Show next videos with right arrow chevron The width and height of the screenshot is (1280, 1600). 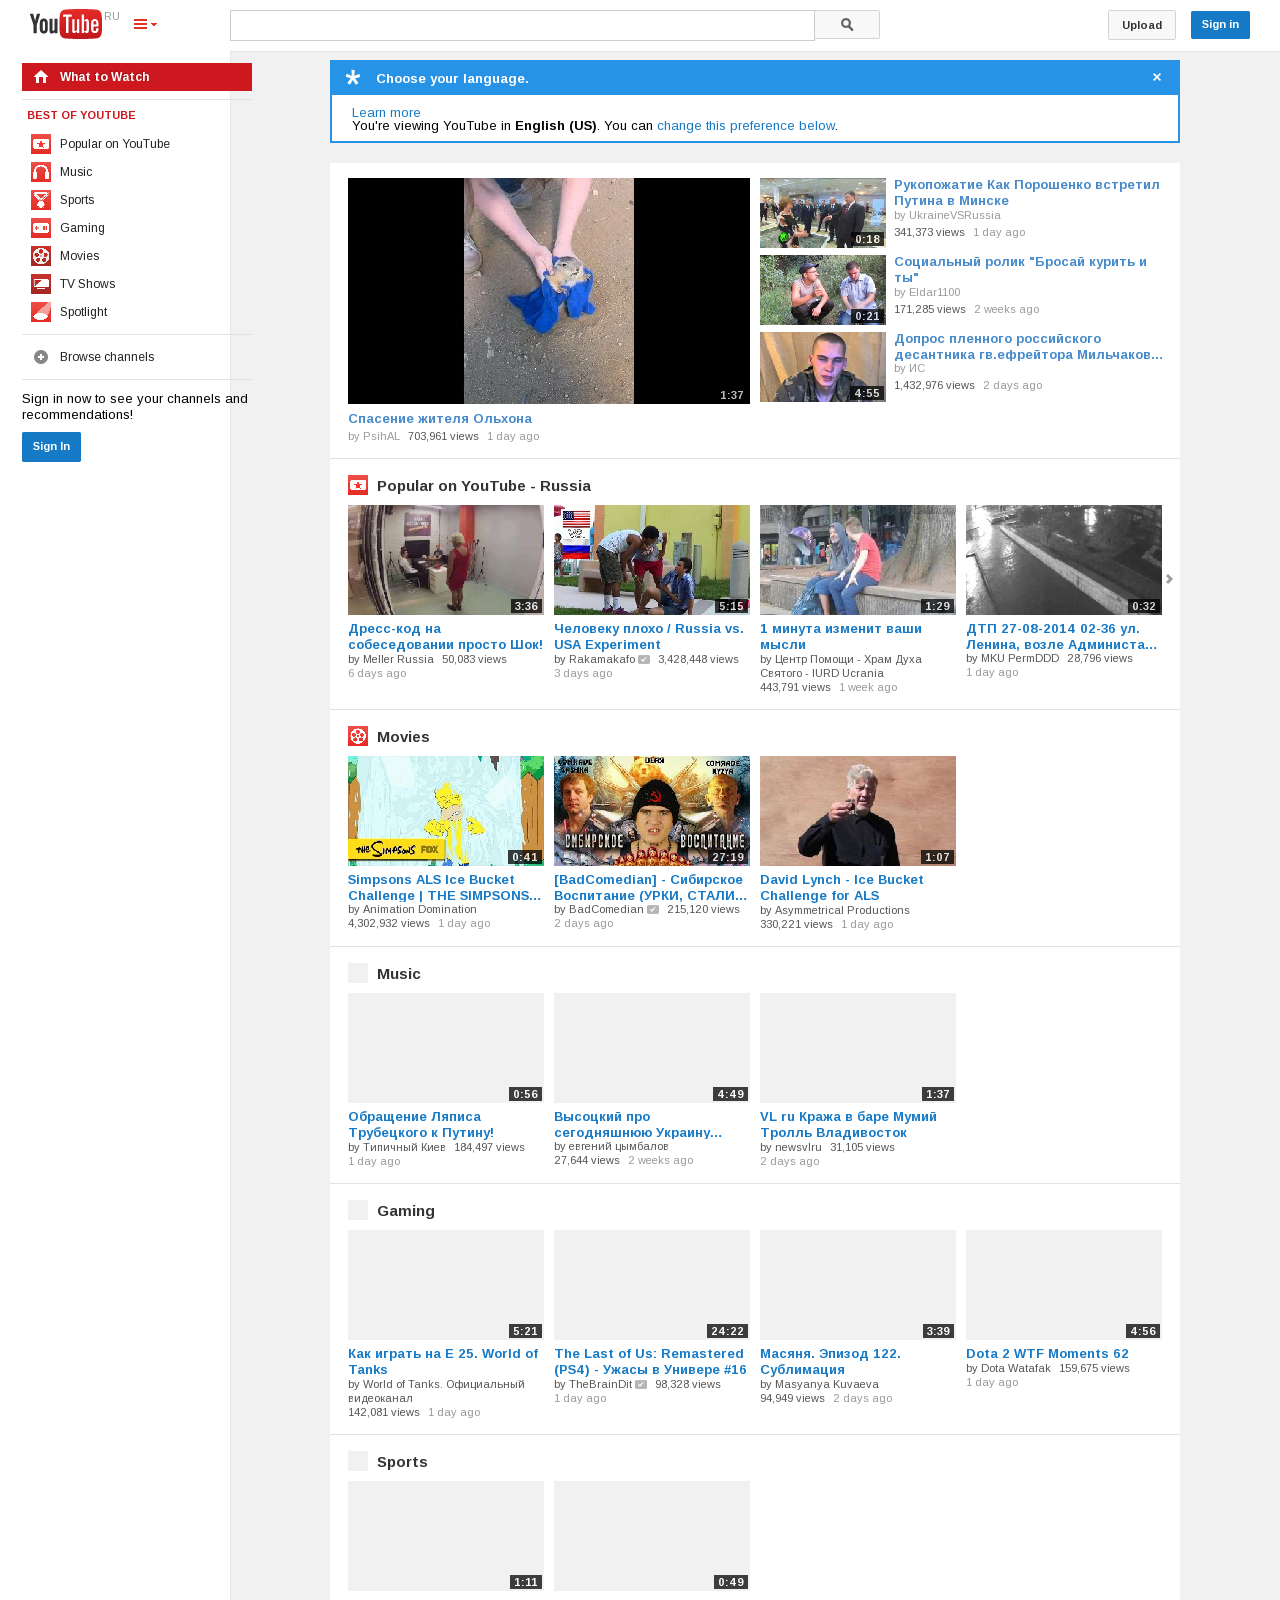(1169, 579)
